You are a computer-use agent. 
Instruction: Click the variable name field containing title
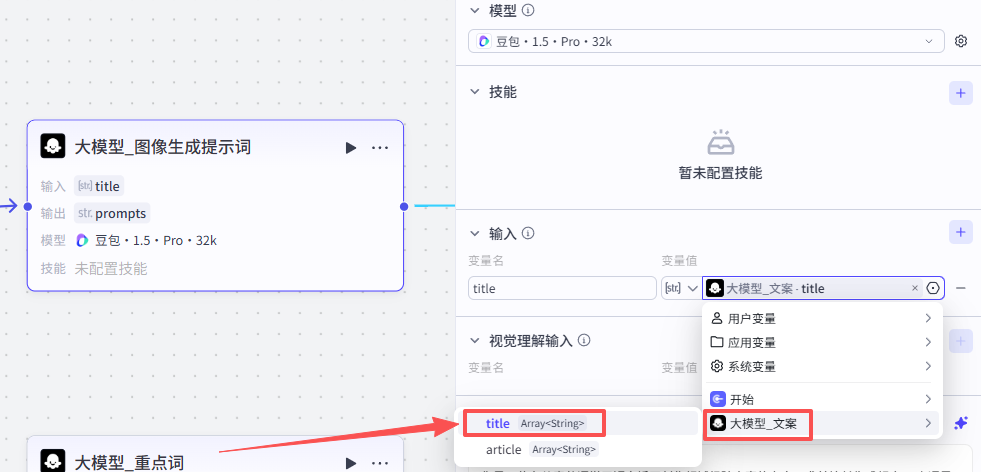tap(561, 288)
